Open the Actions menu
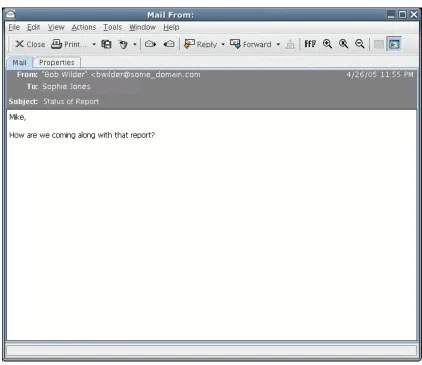Image resolution: width=422 pixels, height=365 pixels. pyautogui.click(x=84, y=27)
